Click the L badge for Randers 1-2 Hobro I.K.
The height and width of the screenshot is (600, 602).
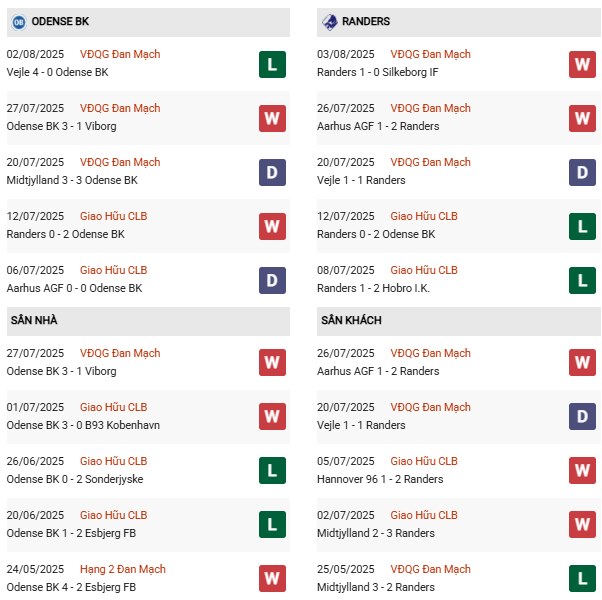click(582, 280)
